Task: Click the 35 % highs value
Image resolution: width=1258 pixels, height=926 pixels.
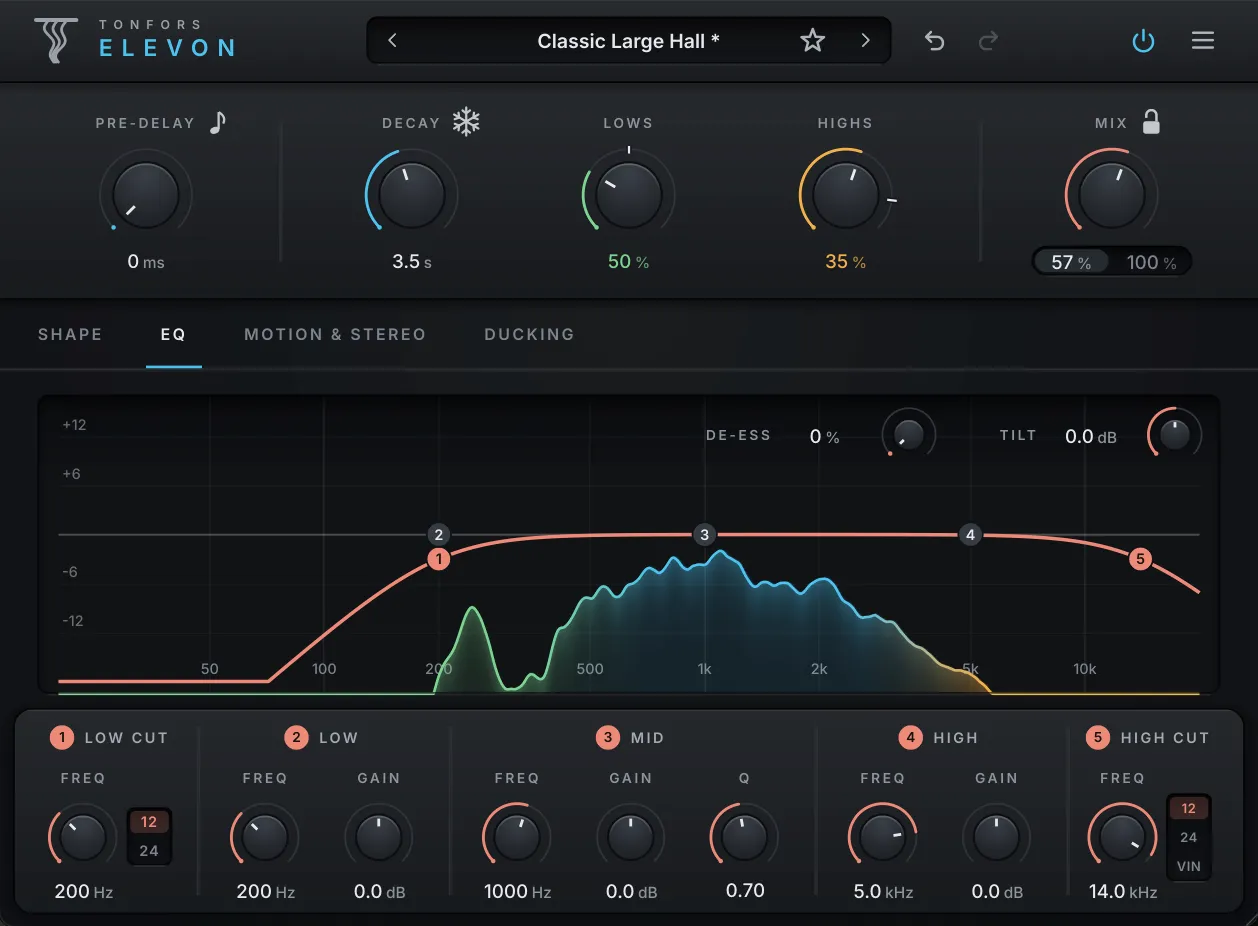Action: 845,262
